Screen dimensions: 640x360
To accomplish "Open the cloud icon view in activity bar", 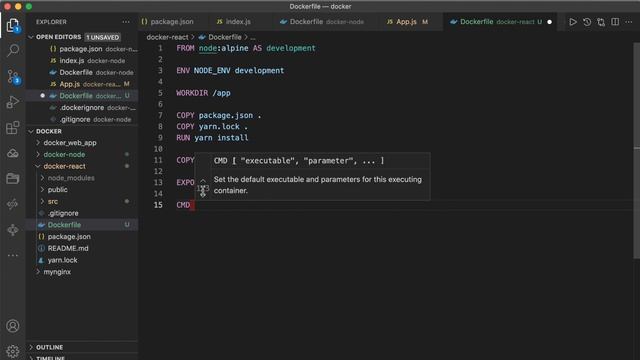I will [13, 153].
